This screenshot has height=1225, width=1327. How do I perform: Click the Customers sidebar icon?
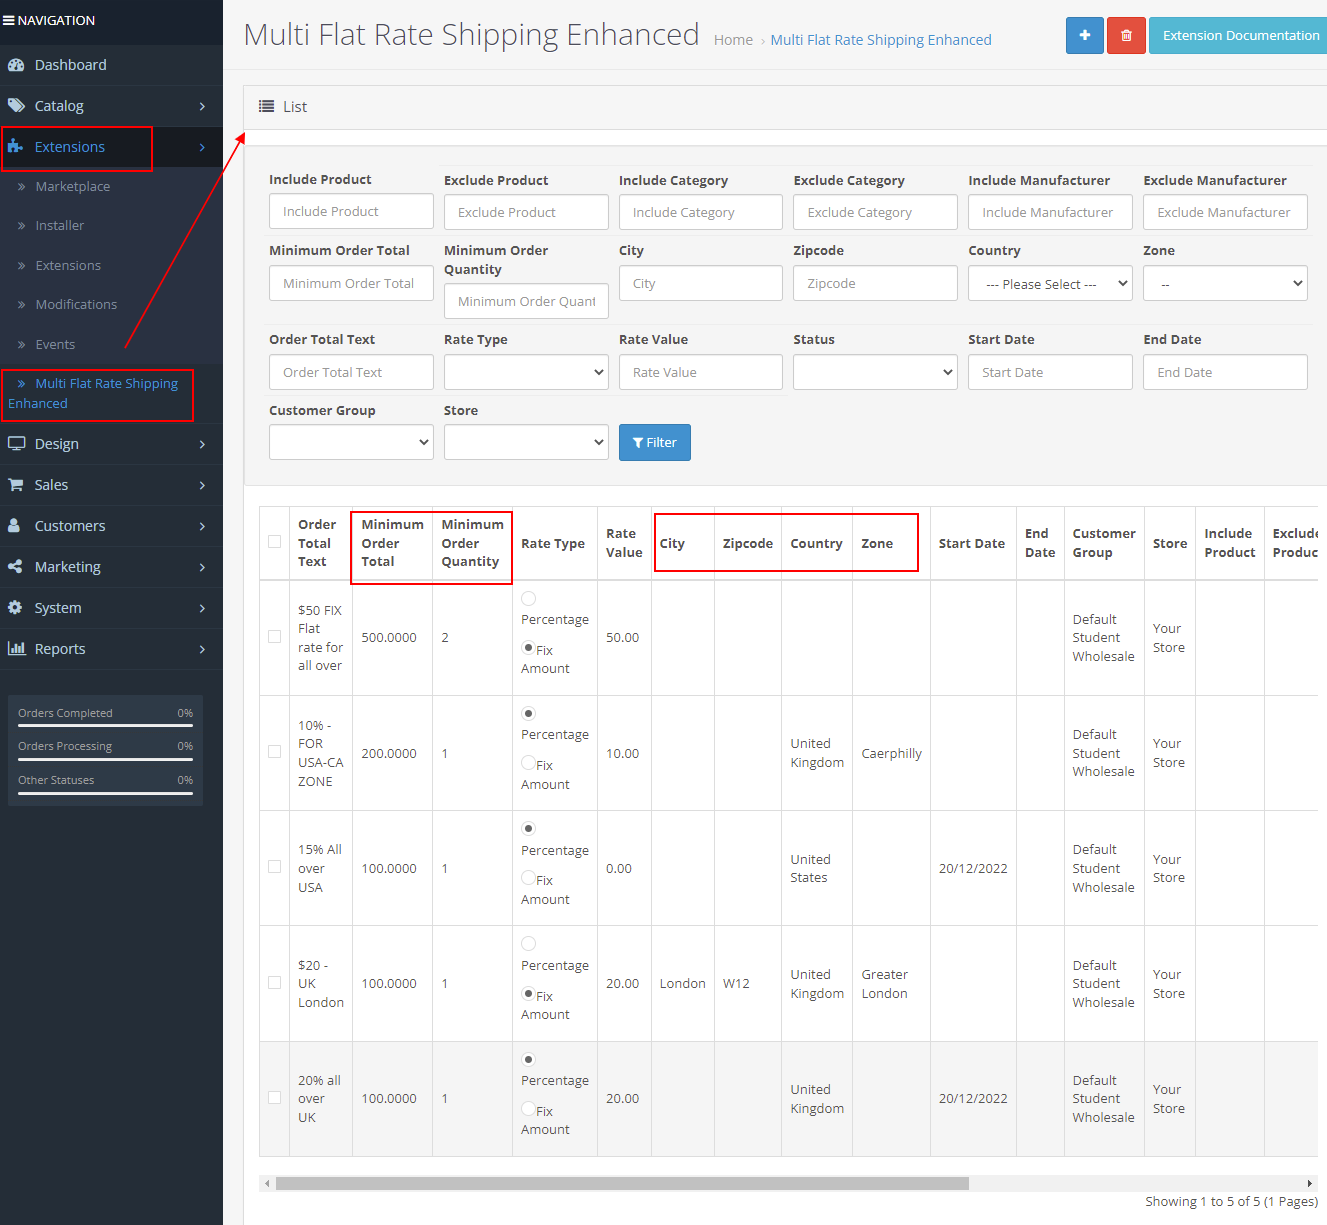16,525
